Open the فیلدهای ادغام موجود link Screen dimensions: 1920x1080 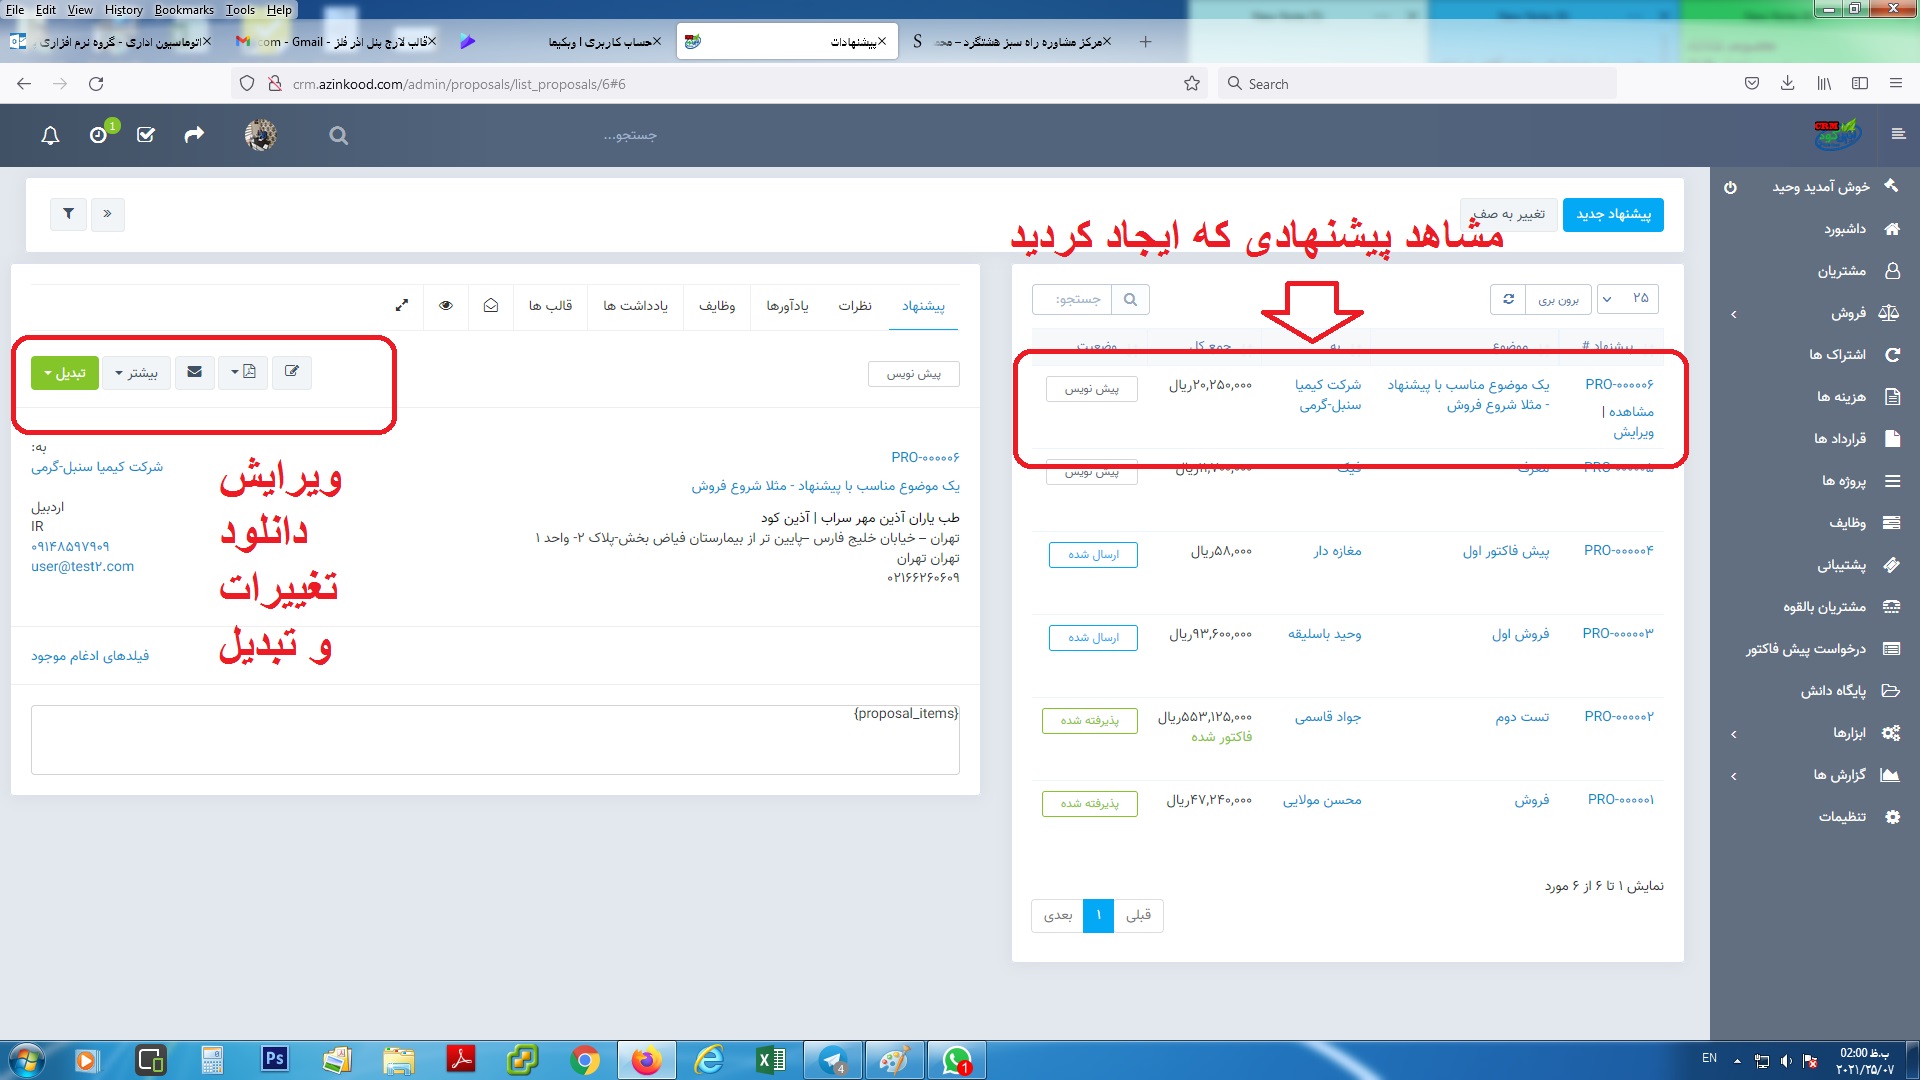tap(90, 656)
